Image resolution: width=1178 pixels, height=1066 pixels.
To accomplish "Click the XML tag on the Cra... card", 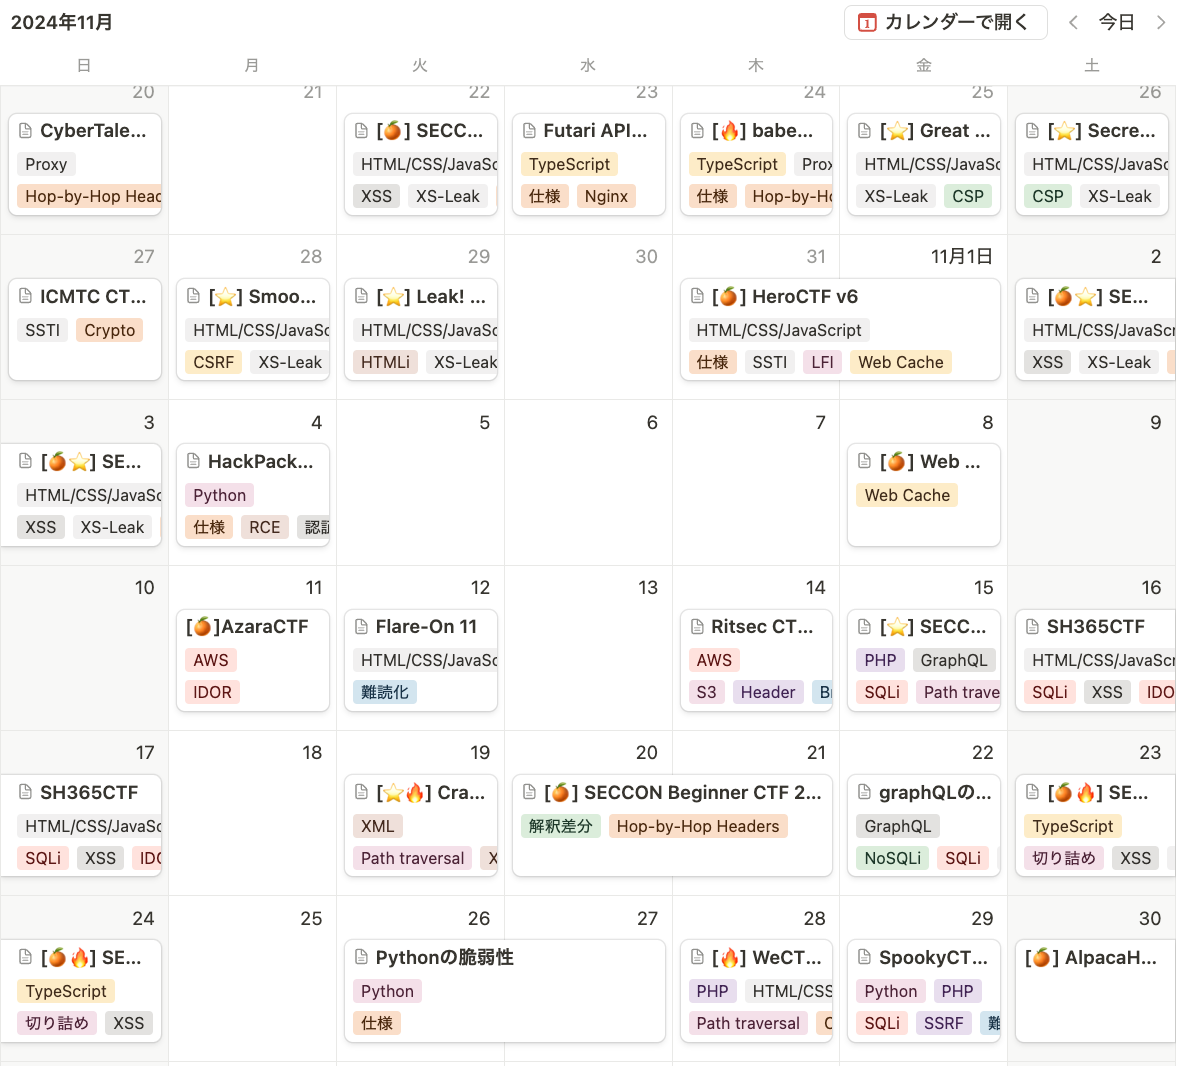I will tap(378, 826).
